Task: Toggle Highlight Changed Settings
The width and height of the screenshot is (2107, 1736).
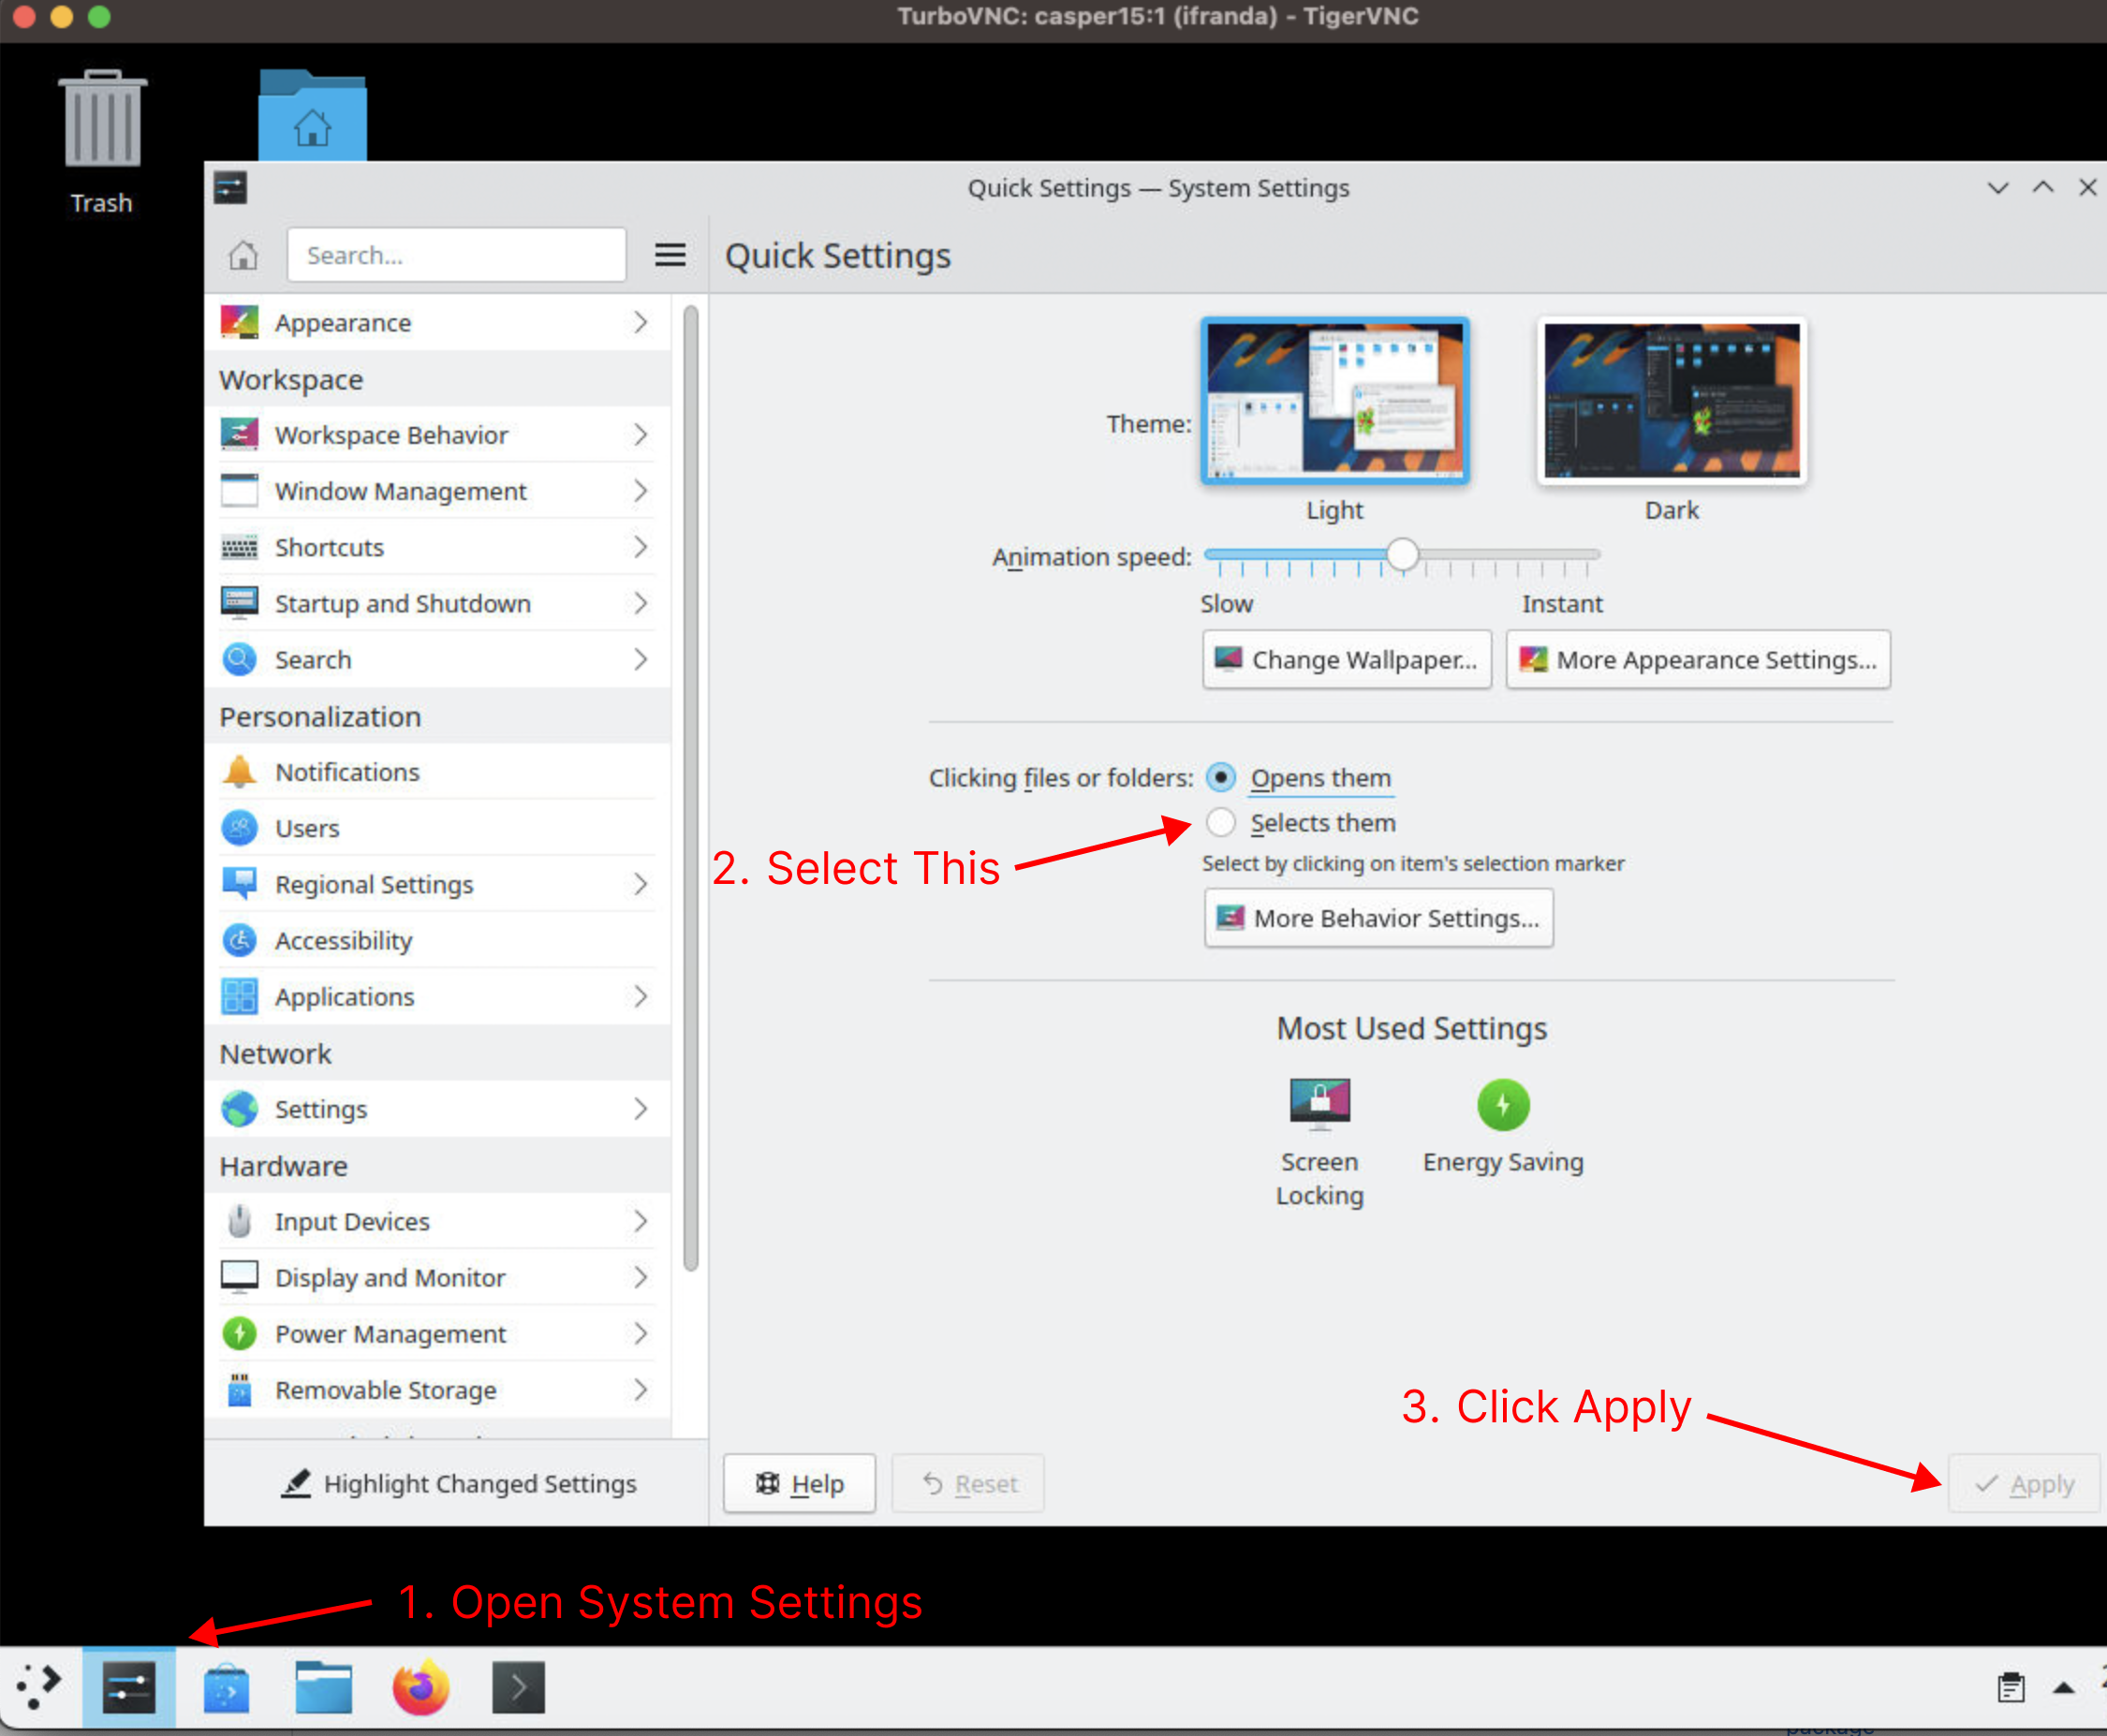Action: tap(458, 1484)
